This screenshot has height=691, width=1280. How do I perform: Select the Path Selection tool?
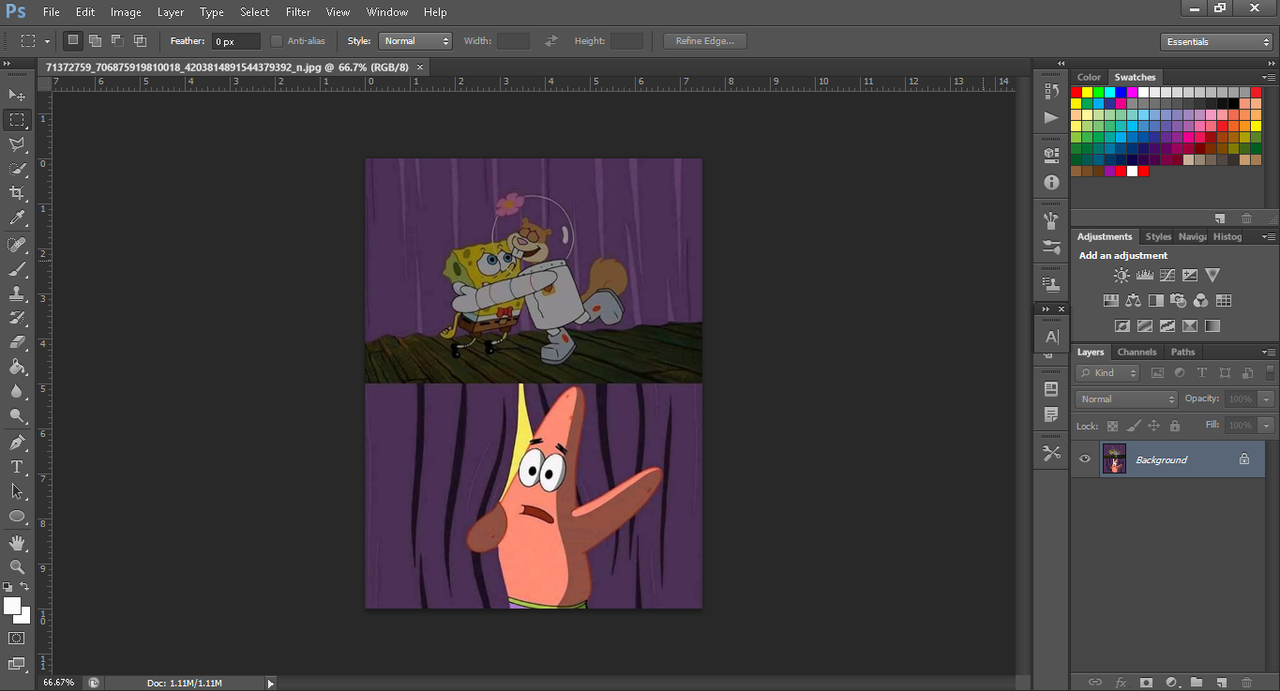pos(17,491)
